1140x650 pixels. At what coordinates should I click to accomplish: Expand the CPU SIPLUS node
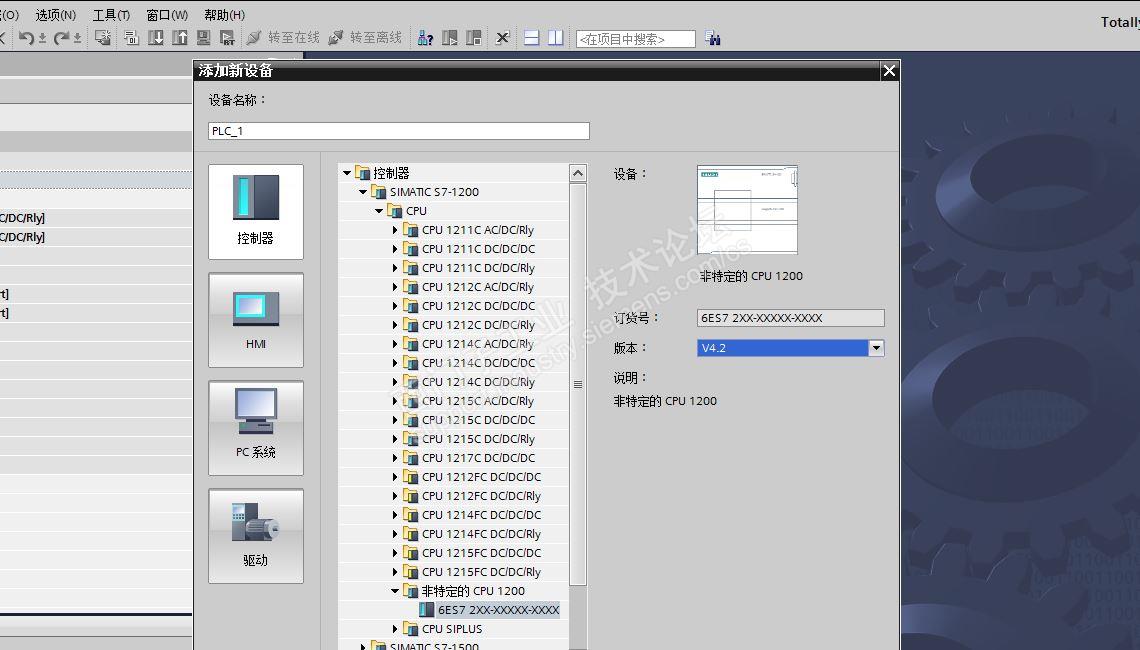395,629
